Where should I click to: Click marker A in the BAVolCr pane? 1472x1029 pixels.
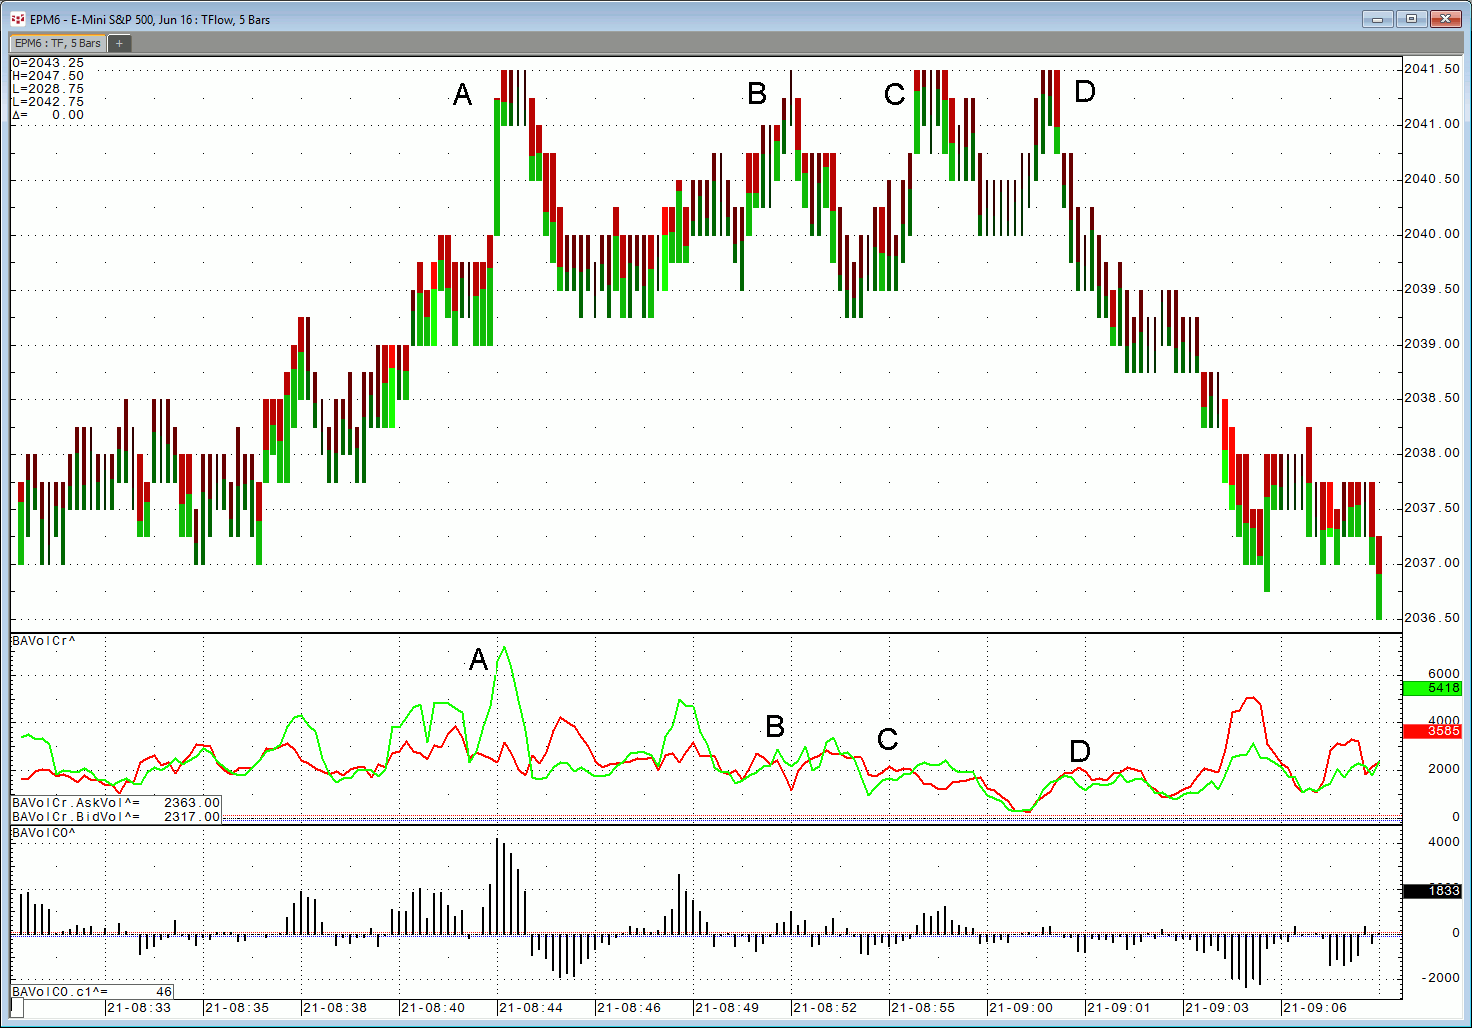pyautogui.click(x=477, y=661)
